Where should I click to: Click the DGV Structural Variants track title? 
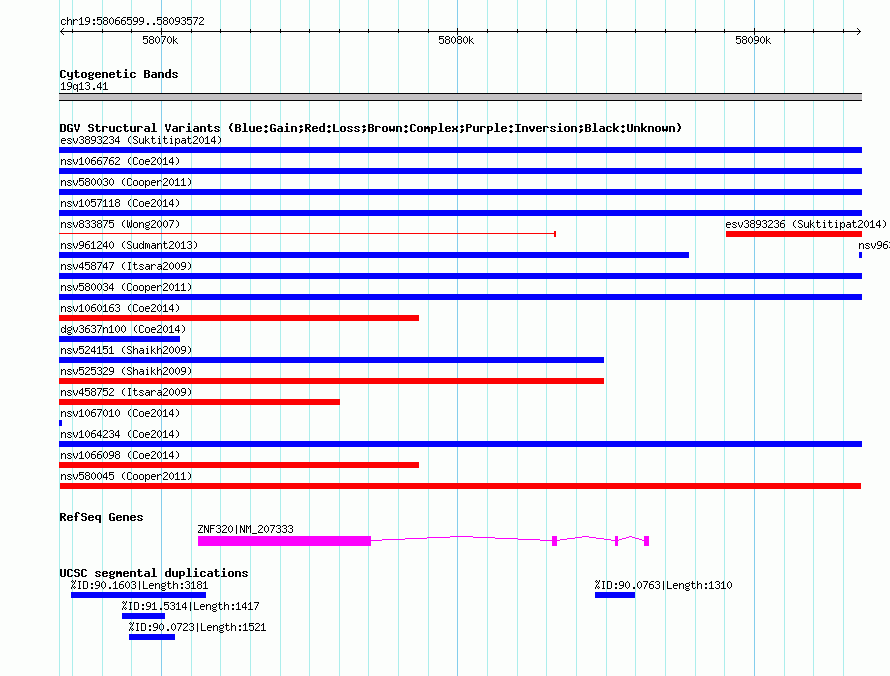(370, 128)
